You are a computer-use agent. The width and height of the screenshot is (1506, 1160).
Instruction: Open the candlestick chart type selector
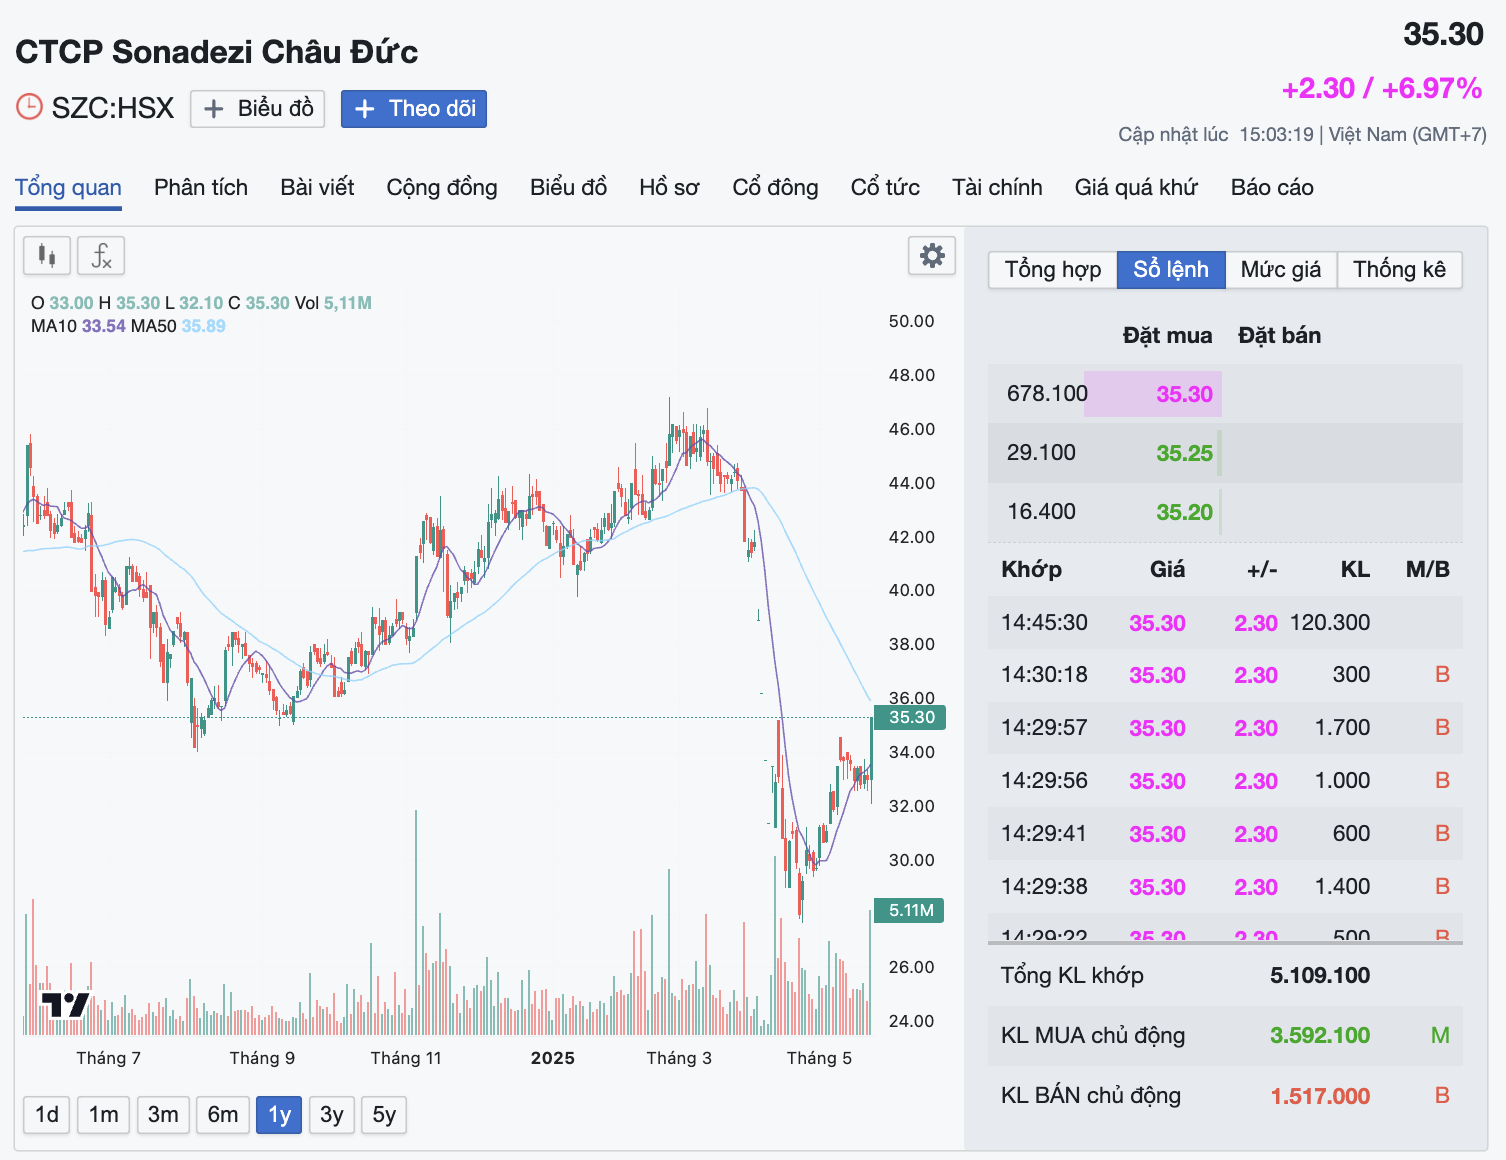[47, 256]
